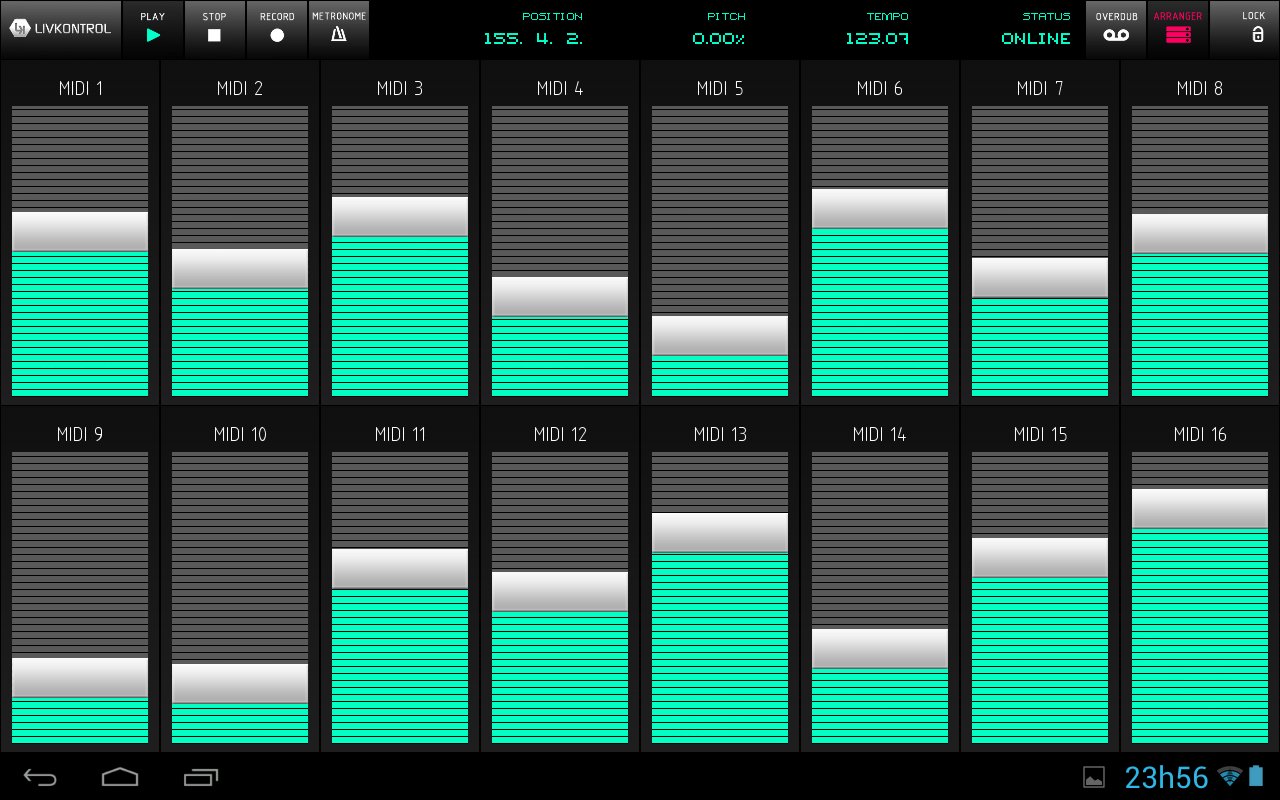This screenshot has height=800, width=1280.
Task: Toggle the Lock button
Action: pos(1245,29)
